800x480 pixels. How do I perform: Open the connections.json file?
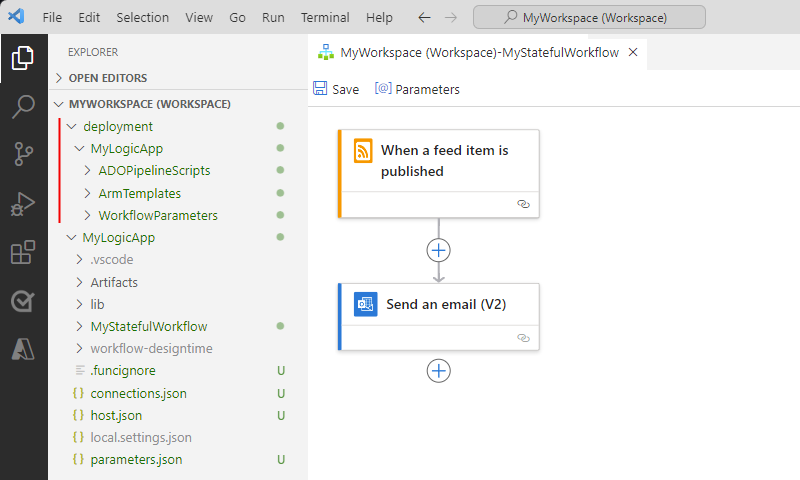click(138, 393)
